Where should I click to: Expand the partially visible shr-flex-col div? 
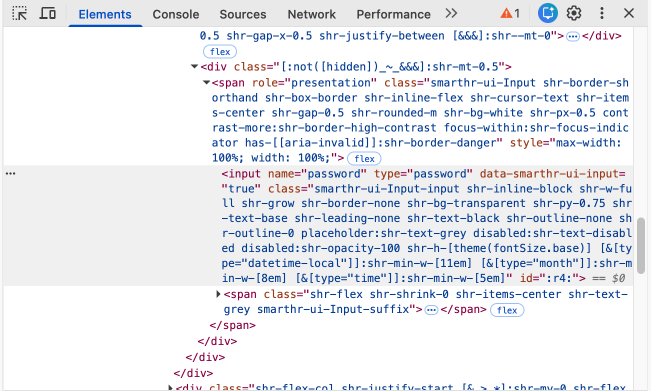tap(170, 388)
